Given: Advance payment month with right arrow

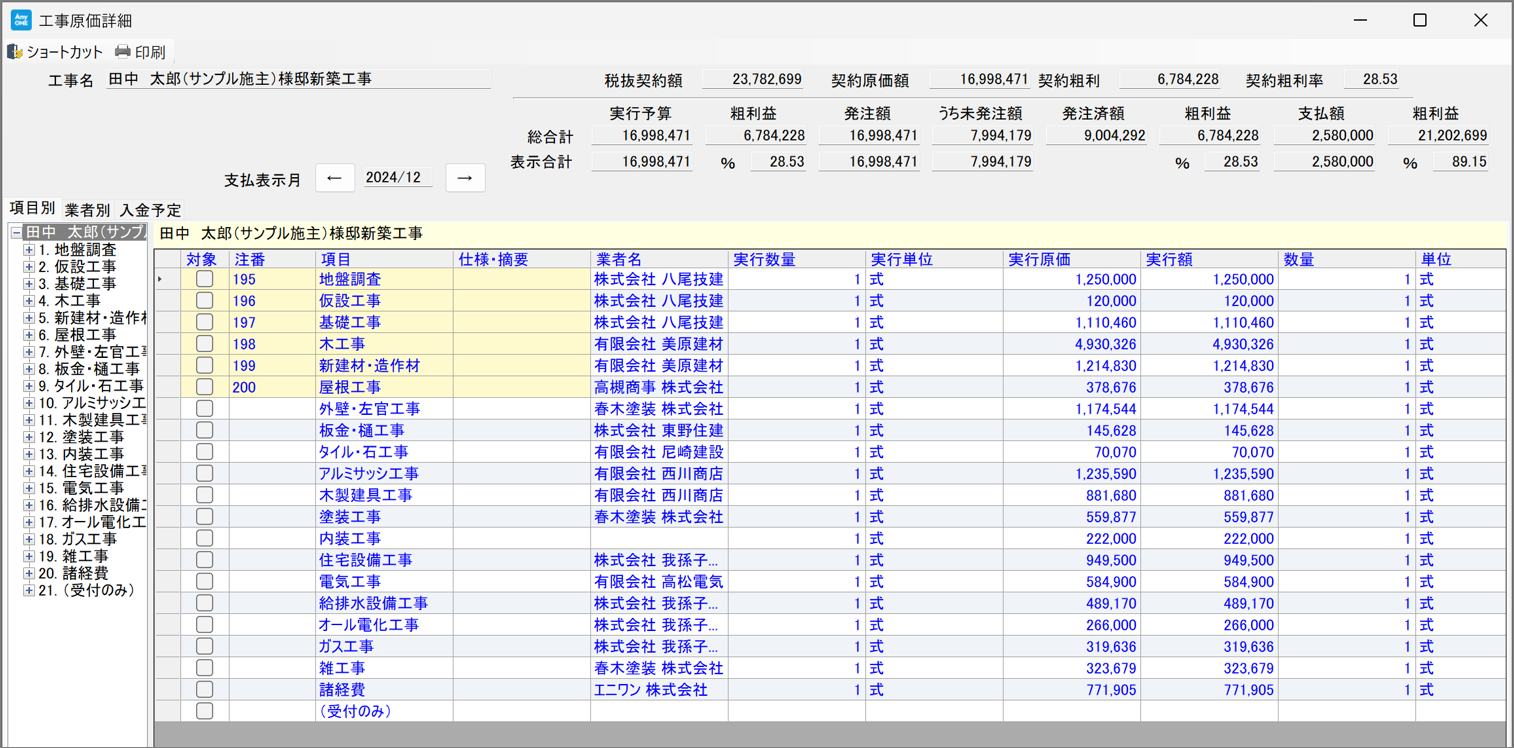Looking at the screenshot, I should pos(464,178).
